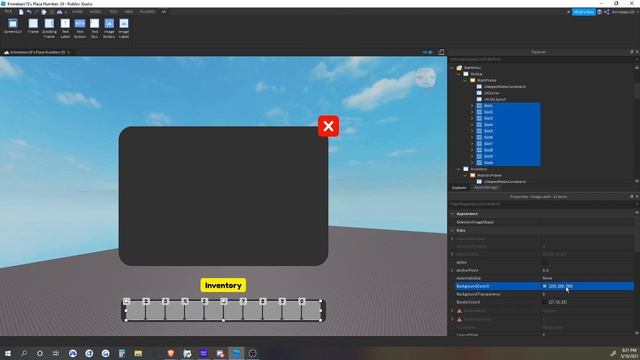Click the red X close button in viewport
640x360 pixels.
pos(329,126)
